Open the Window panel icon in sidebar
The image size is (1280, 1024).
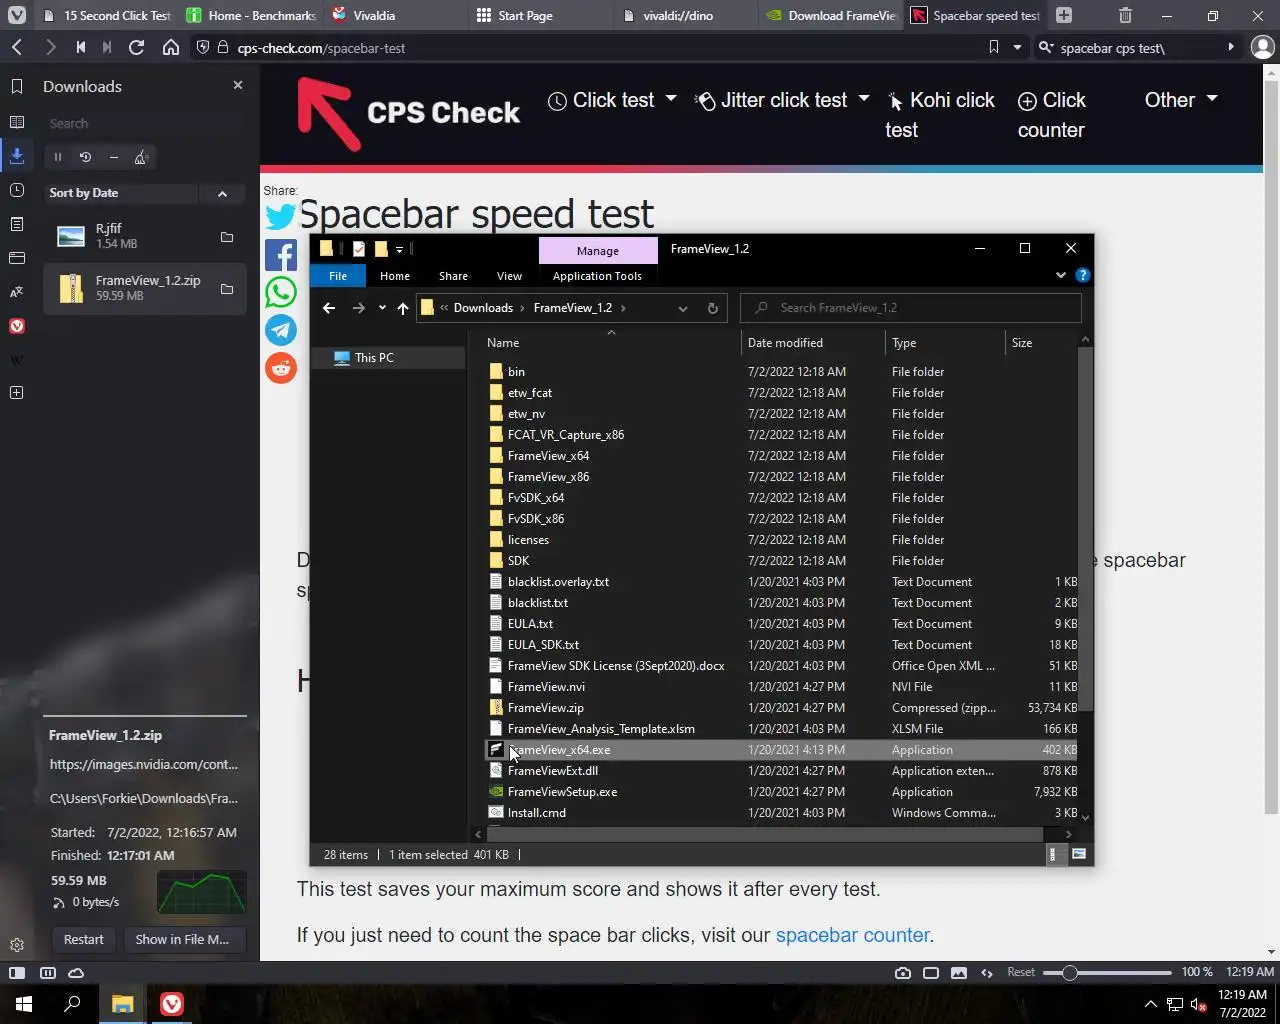pyautogui.click(x=17, y=258)
